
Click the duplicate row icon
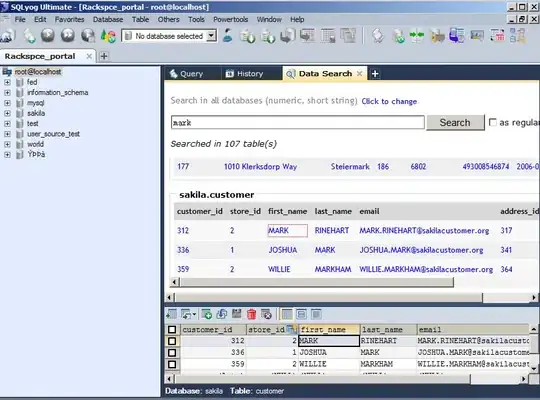(x=222, y=314)
